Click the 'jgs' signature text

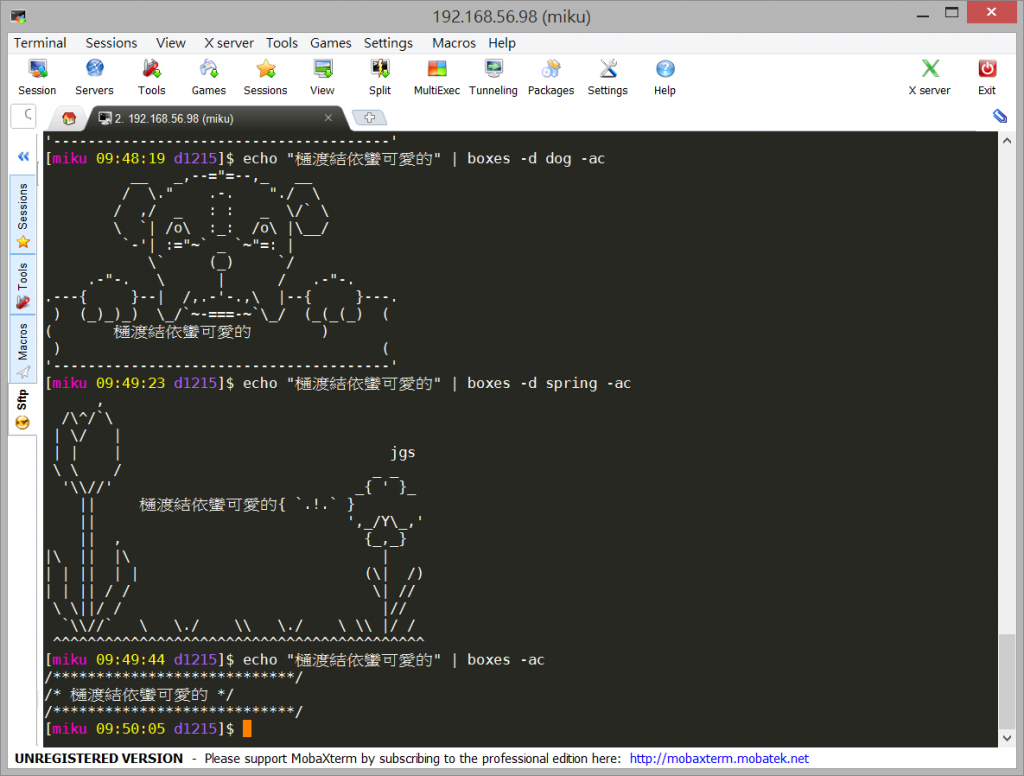402,453
